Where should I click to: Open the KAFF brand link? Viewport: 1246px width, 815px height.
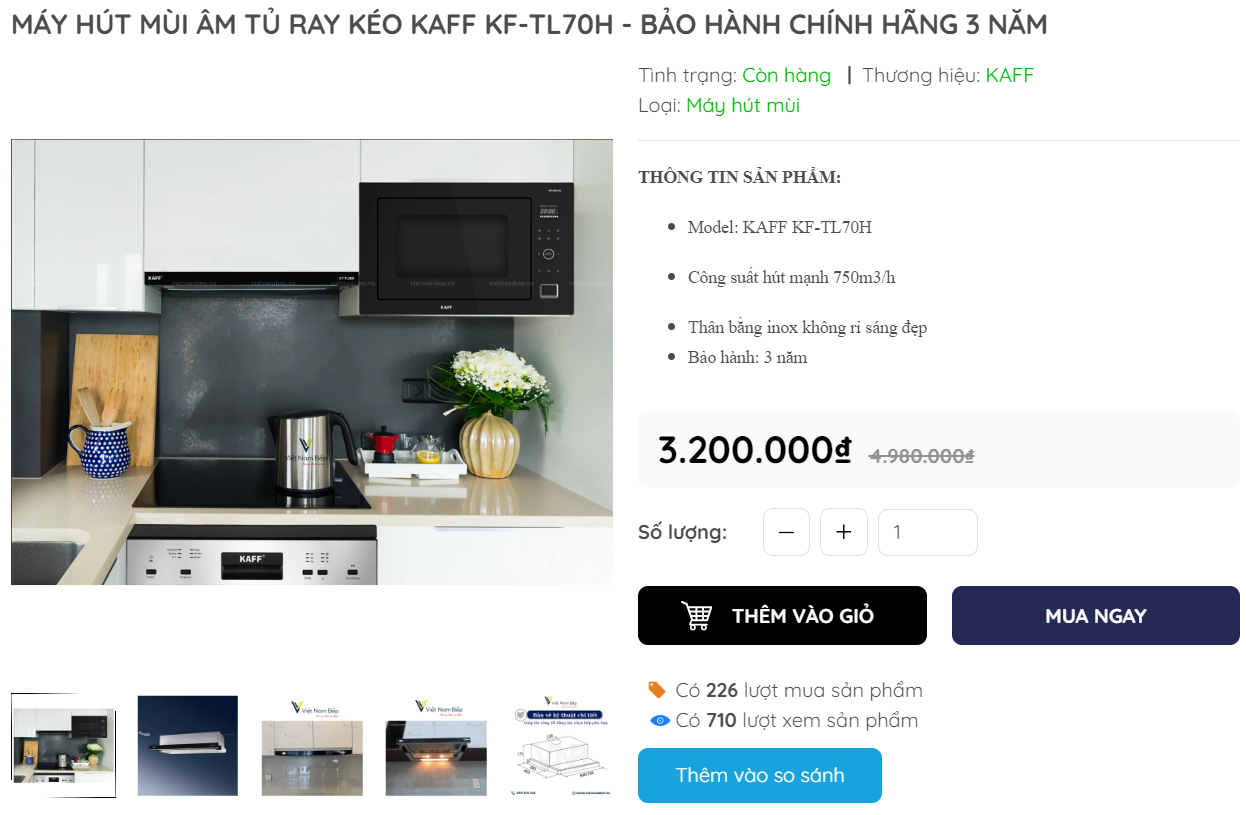pos(1010,75)
